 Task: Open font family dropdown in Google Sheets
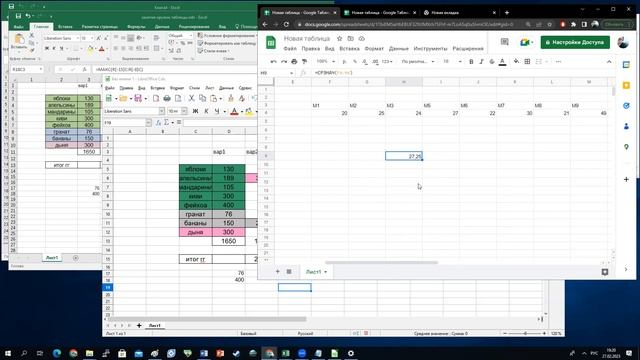pos(418,62)
